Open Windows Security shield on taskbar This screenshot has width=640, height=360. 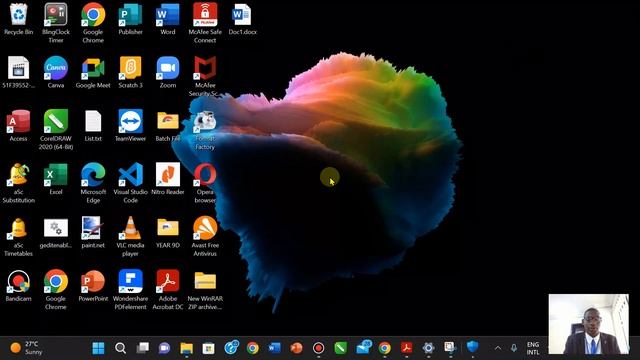[472, 347]
